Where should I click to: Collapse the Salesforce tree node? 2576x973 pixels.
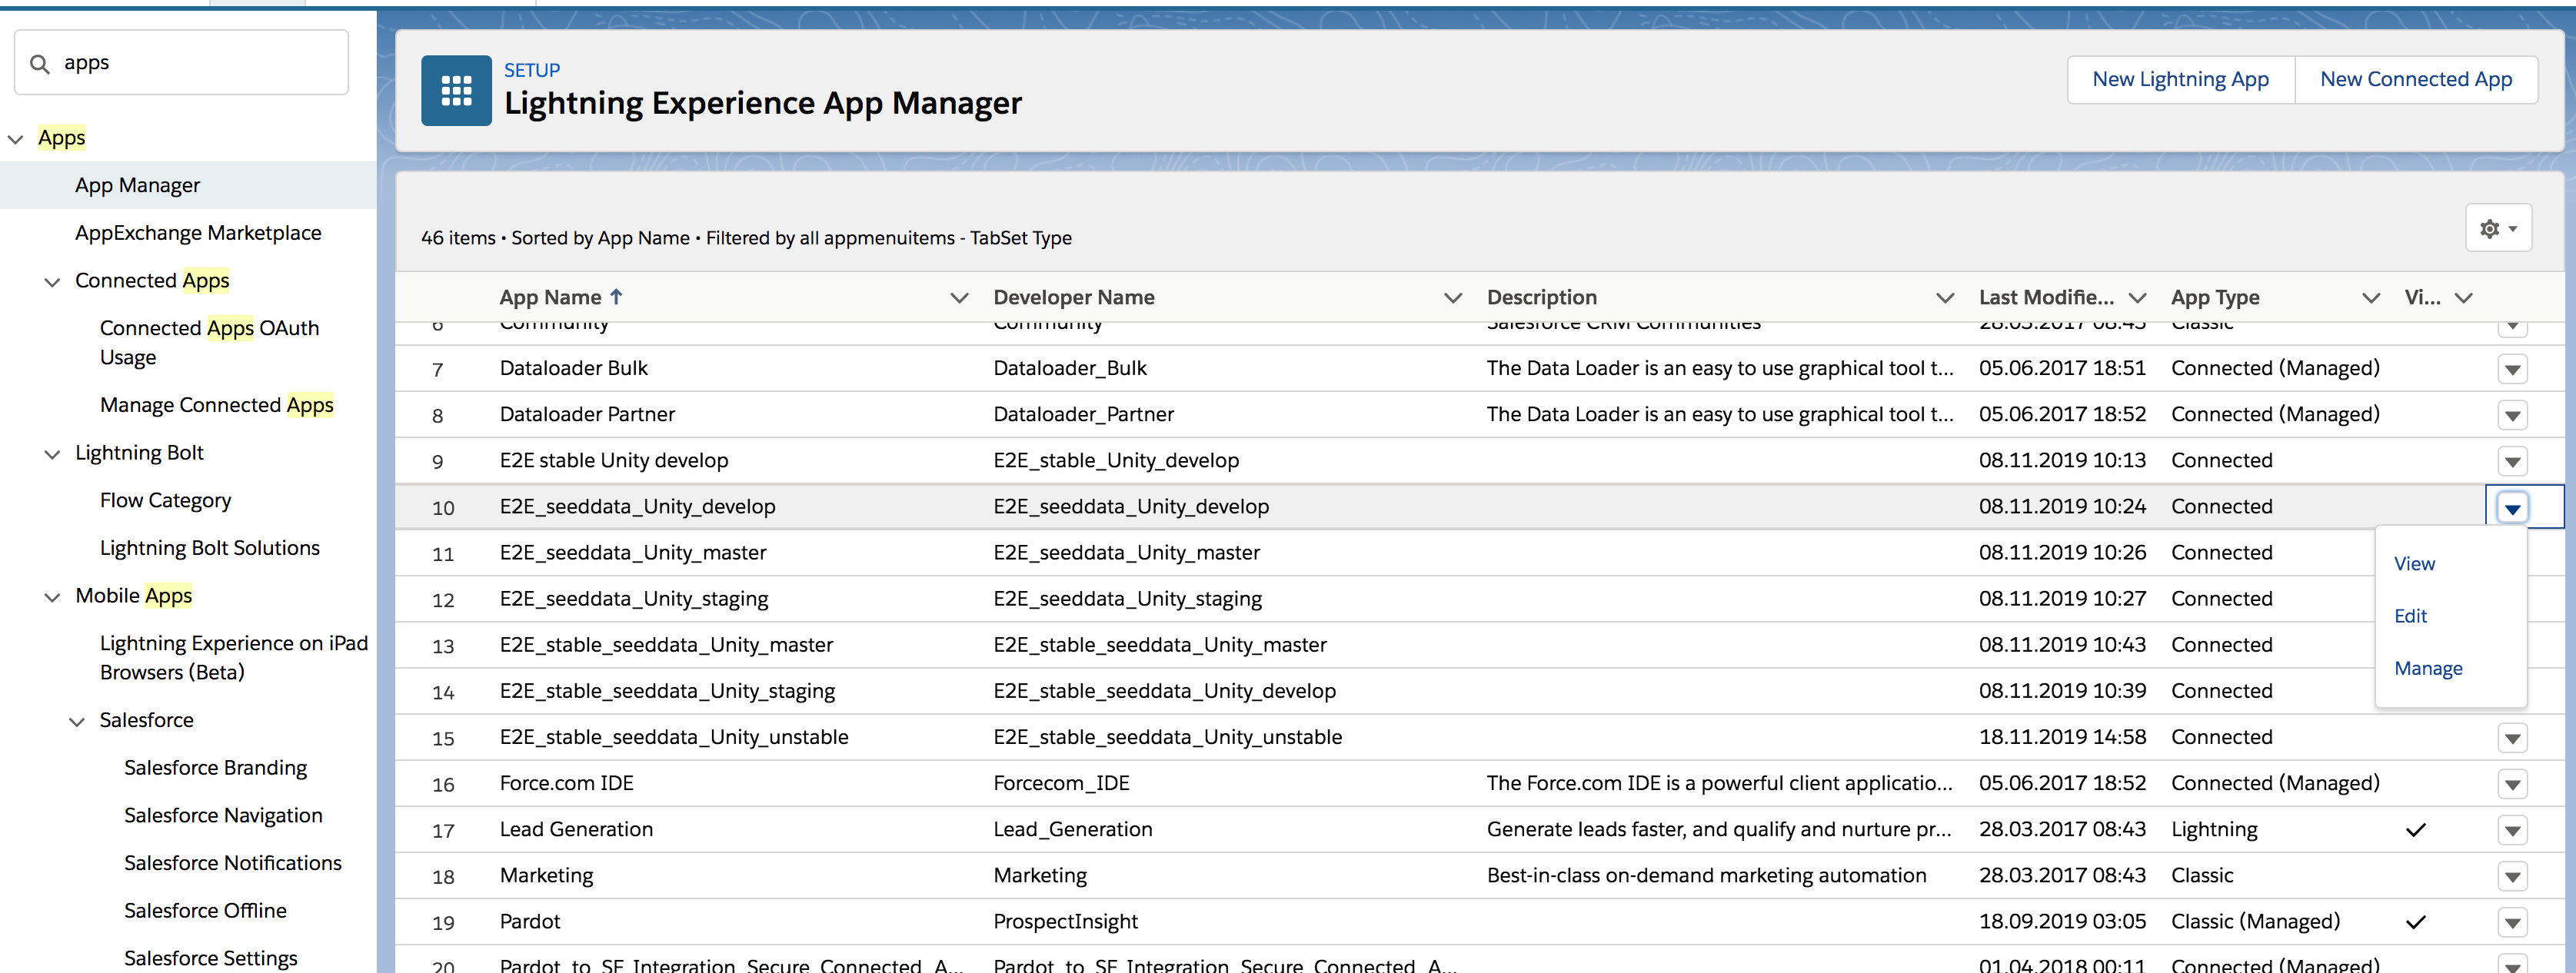click(x=77, y=721)
